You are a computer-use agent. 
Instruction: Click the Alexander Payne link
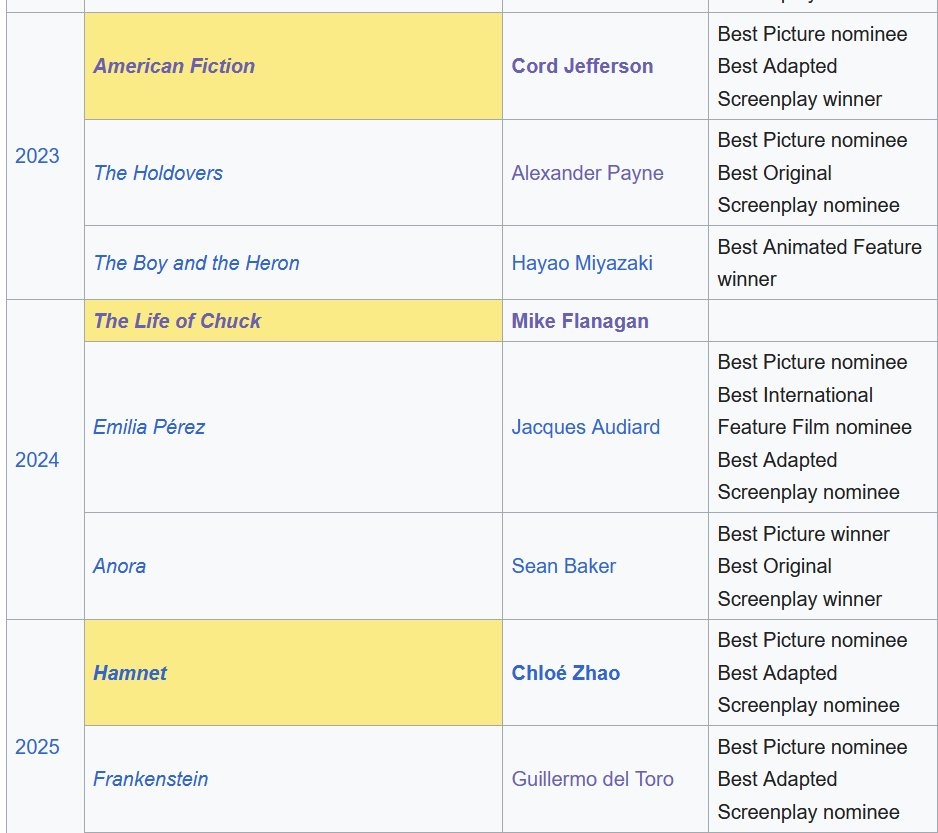coord(587,173)
